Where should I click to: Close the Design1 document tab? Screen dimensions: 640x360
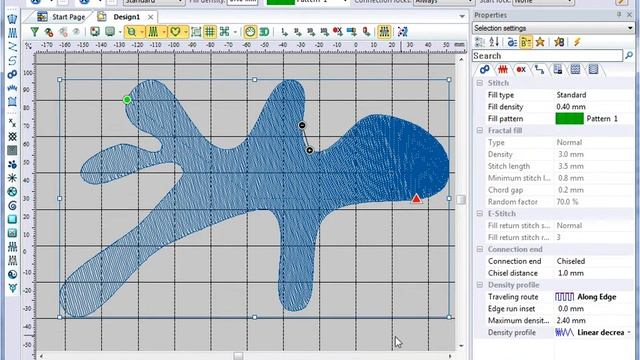(151, 17)
